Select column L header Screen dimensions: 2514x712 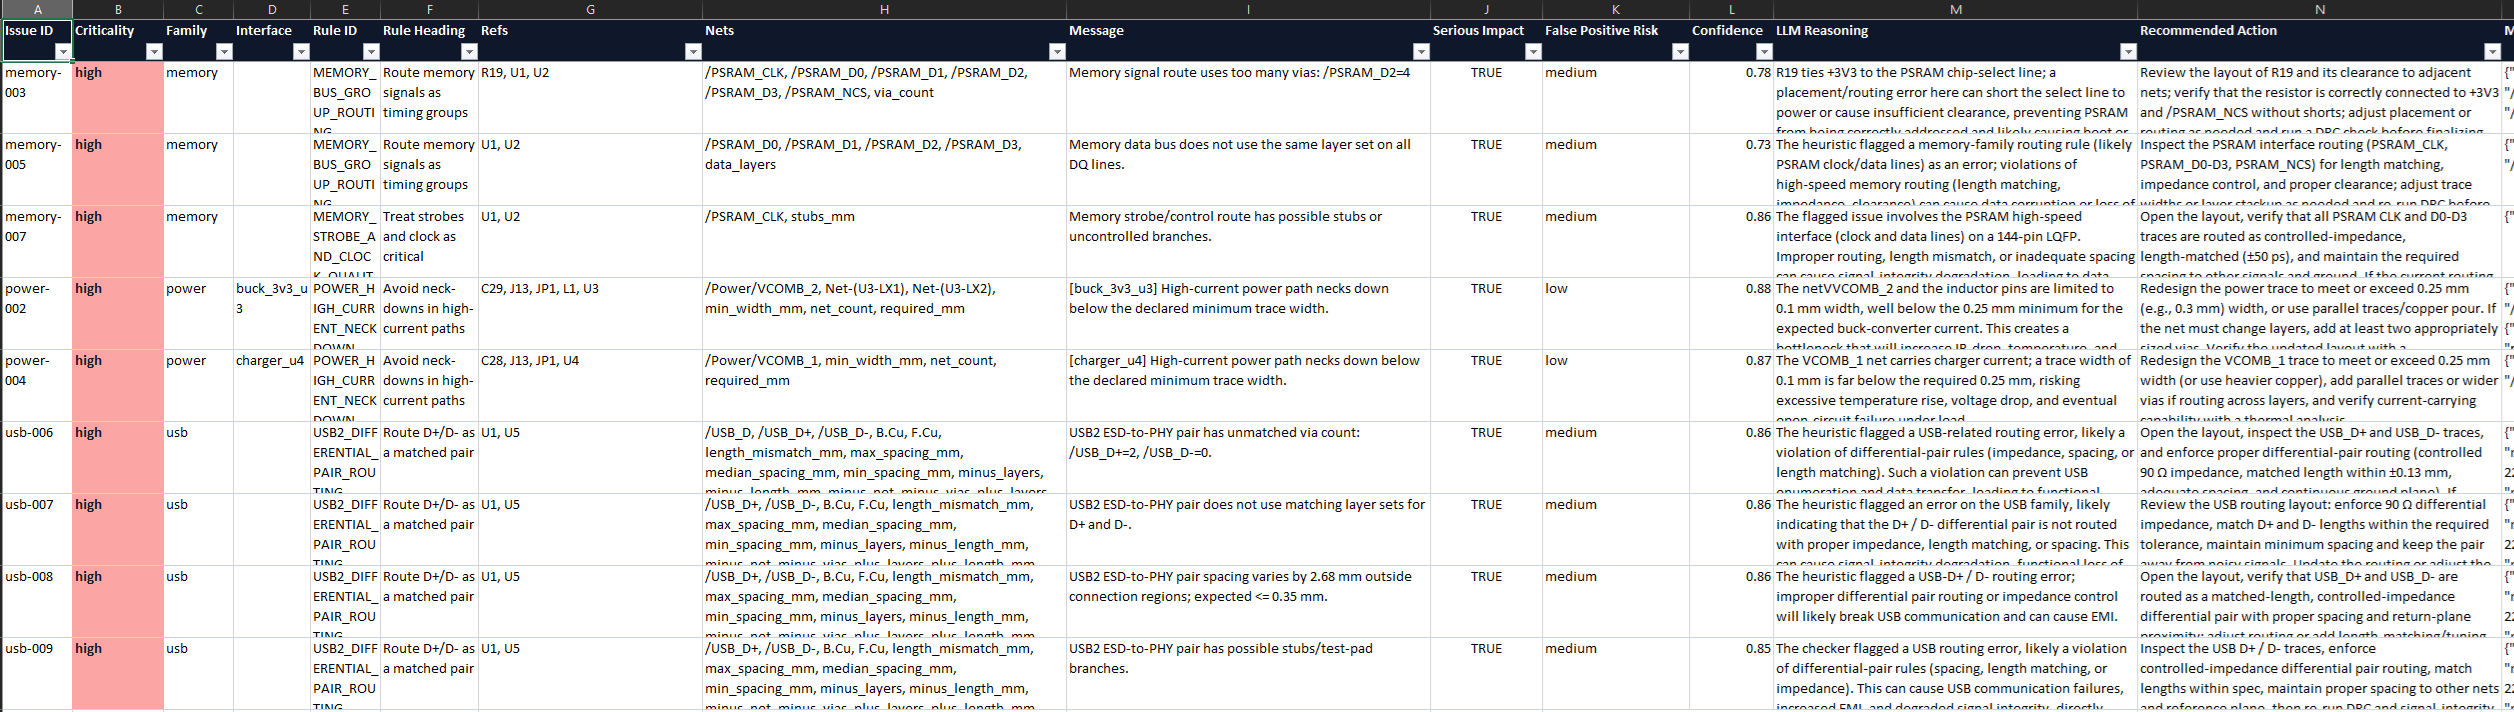[1731, 9]
